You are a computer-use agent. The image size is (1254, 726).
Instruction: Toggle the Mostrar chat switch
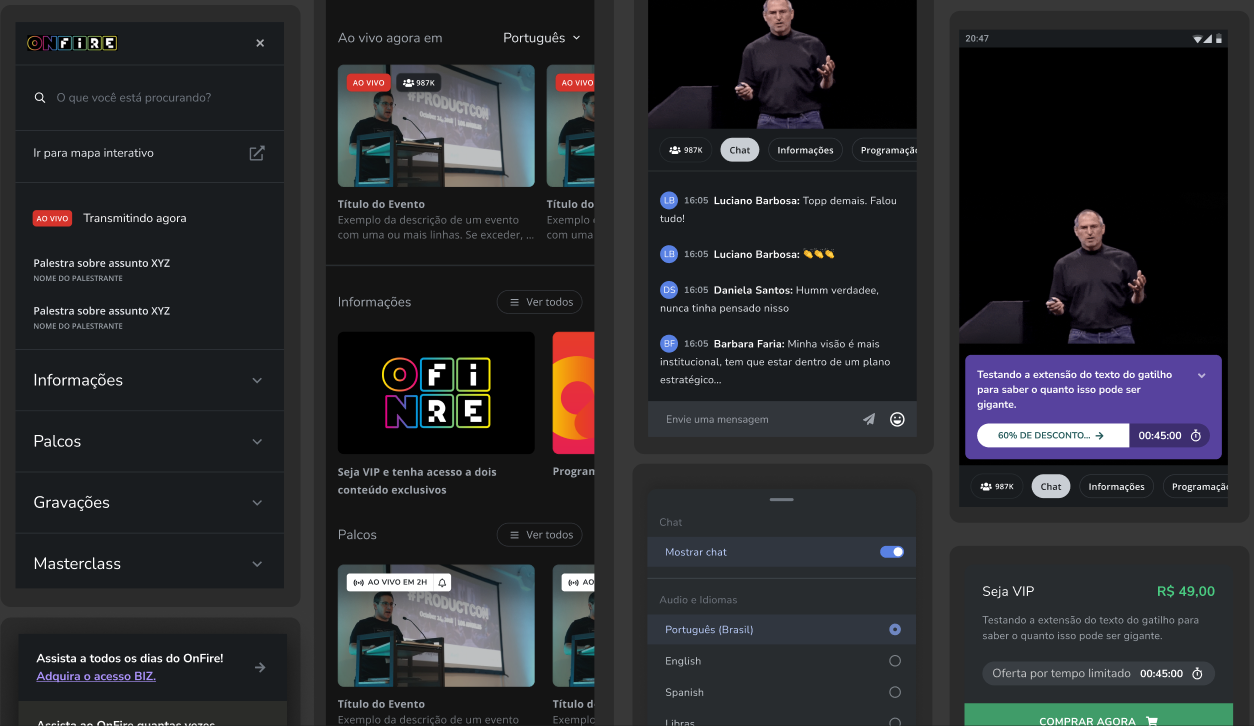tap(892, 552)
